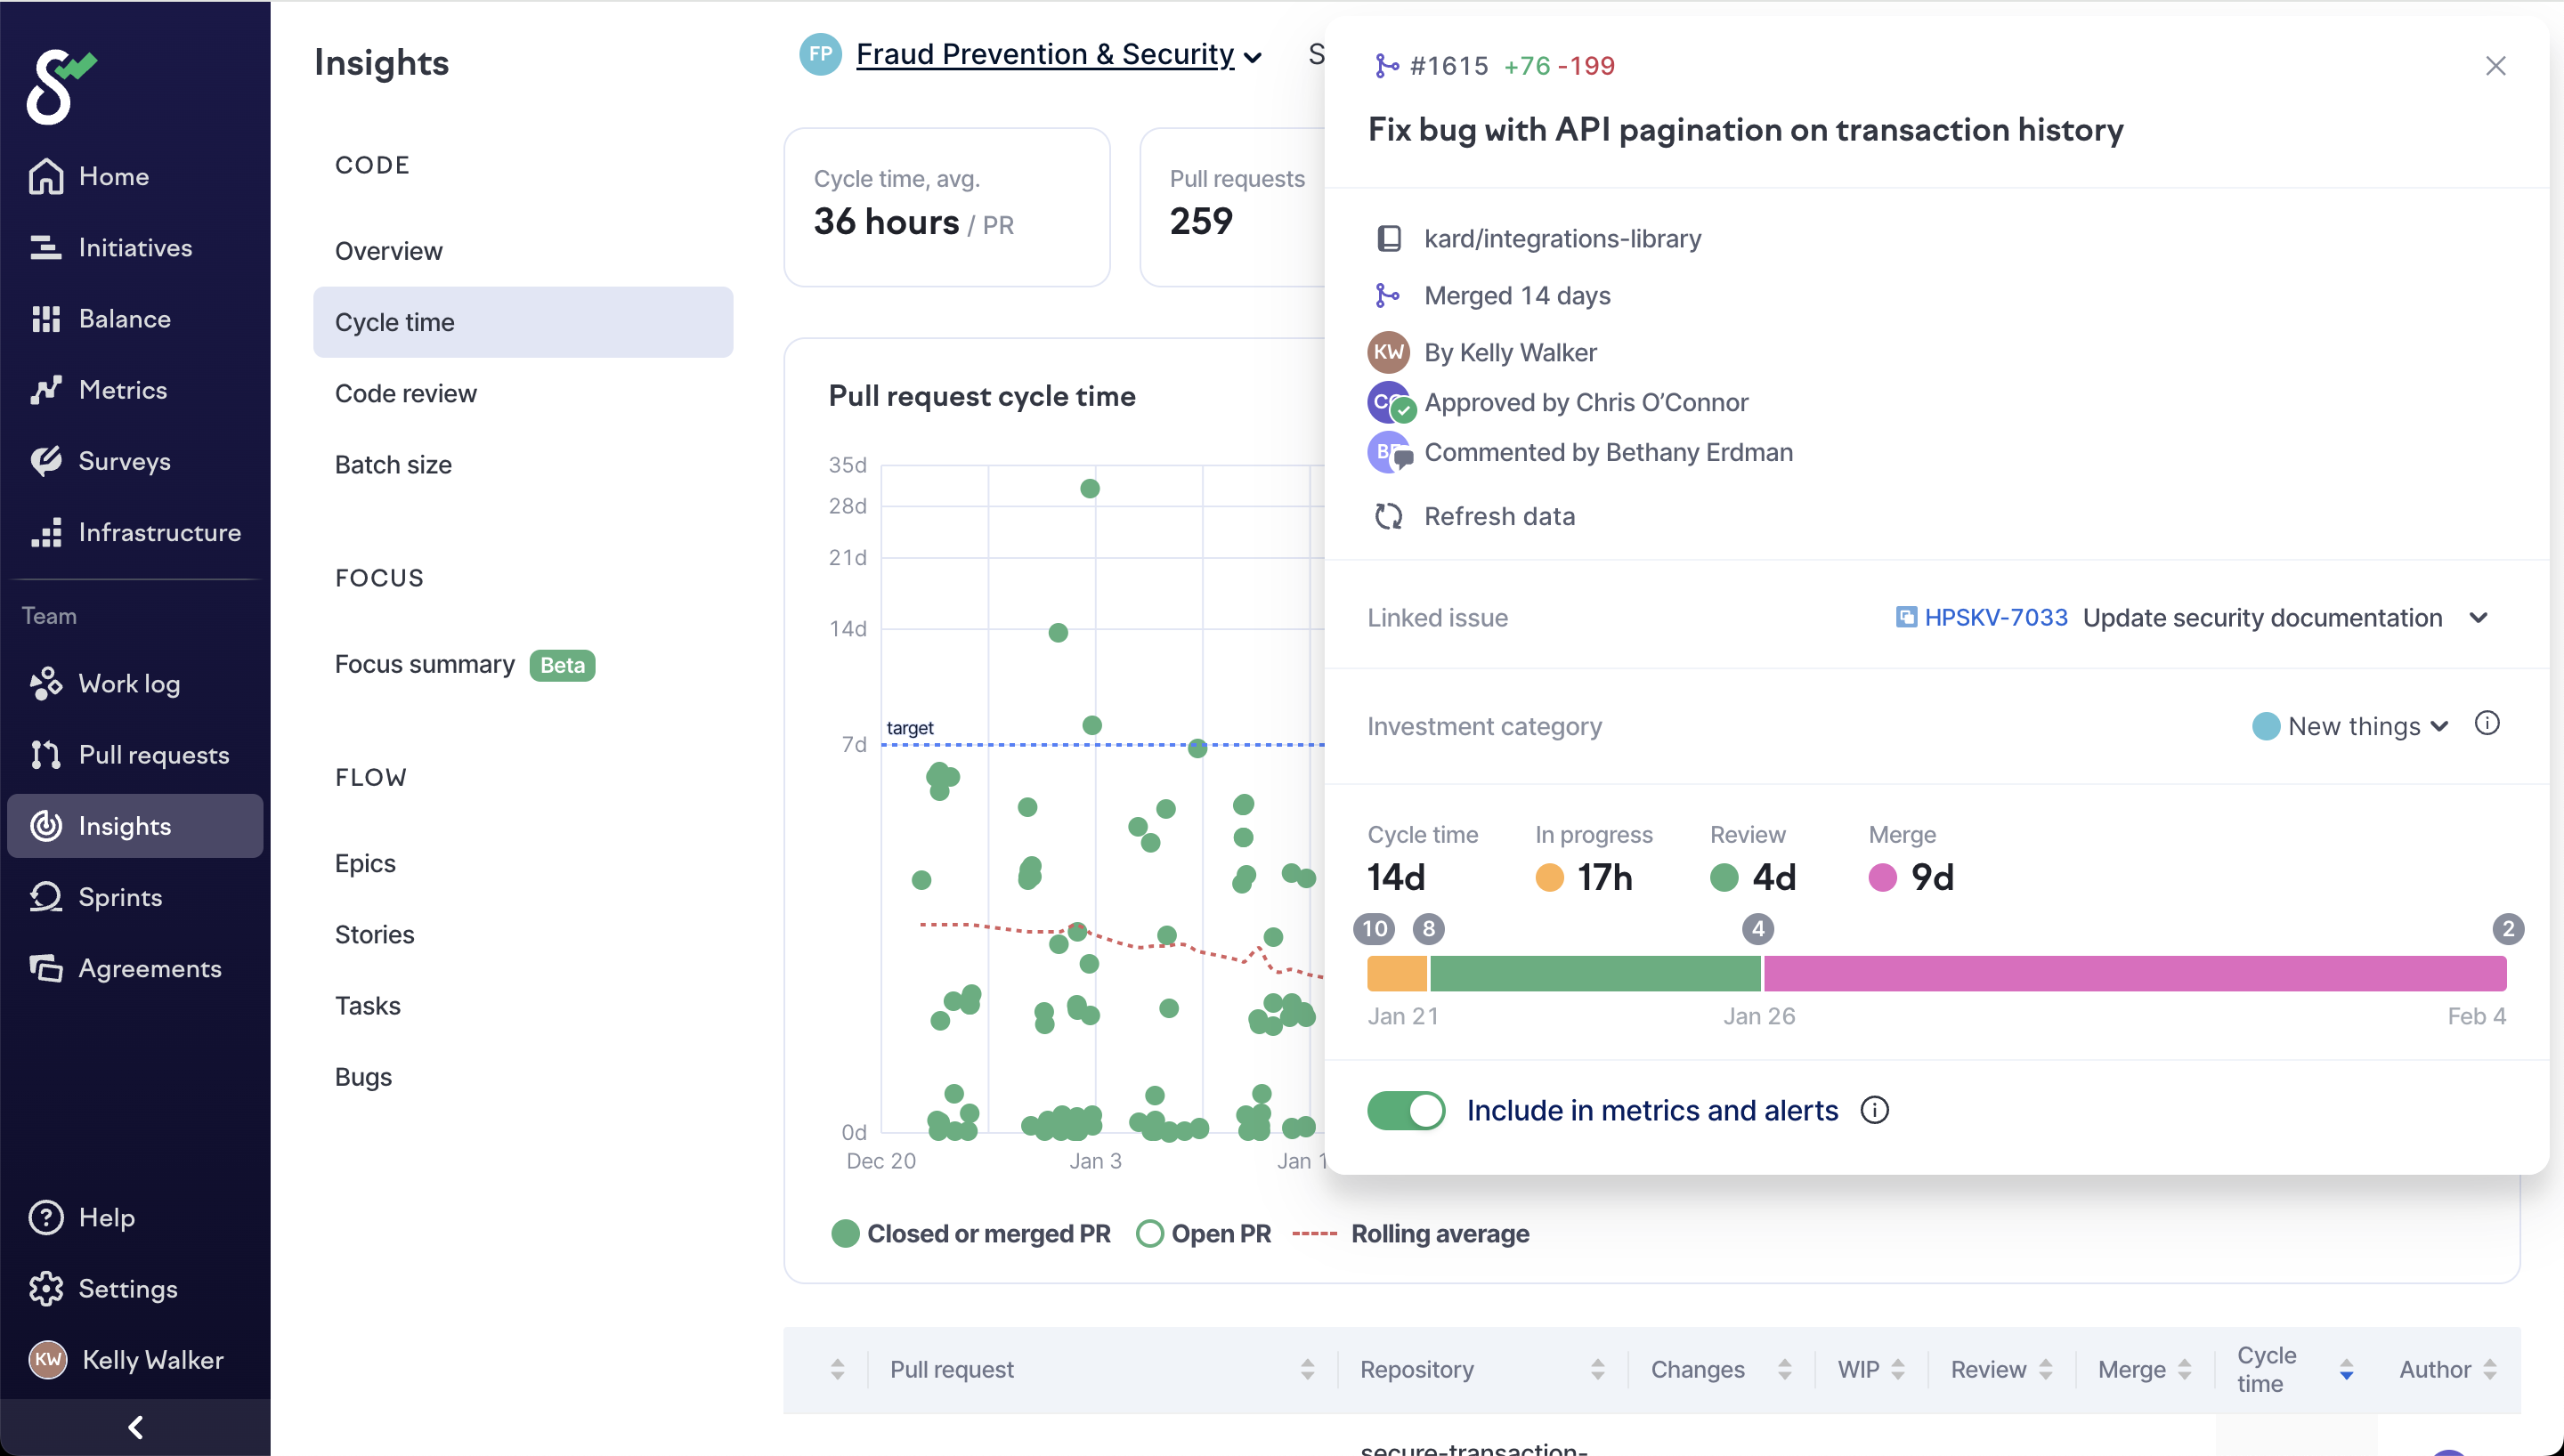The width and height of the screenshot is (2564, 1456).
Task: Click info icon next to metrics toggle
Action: coord(1874,1110)
